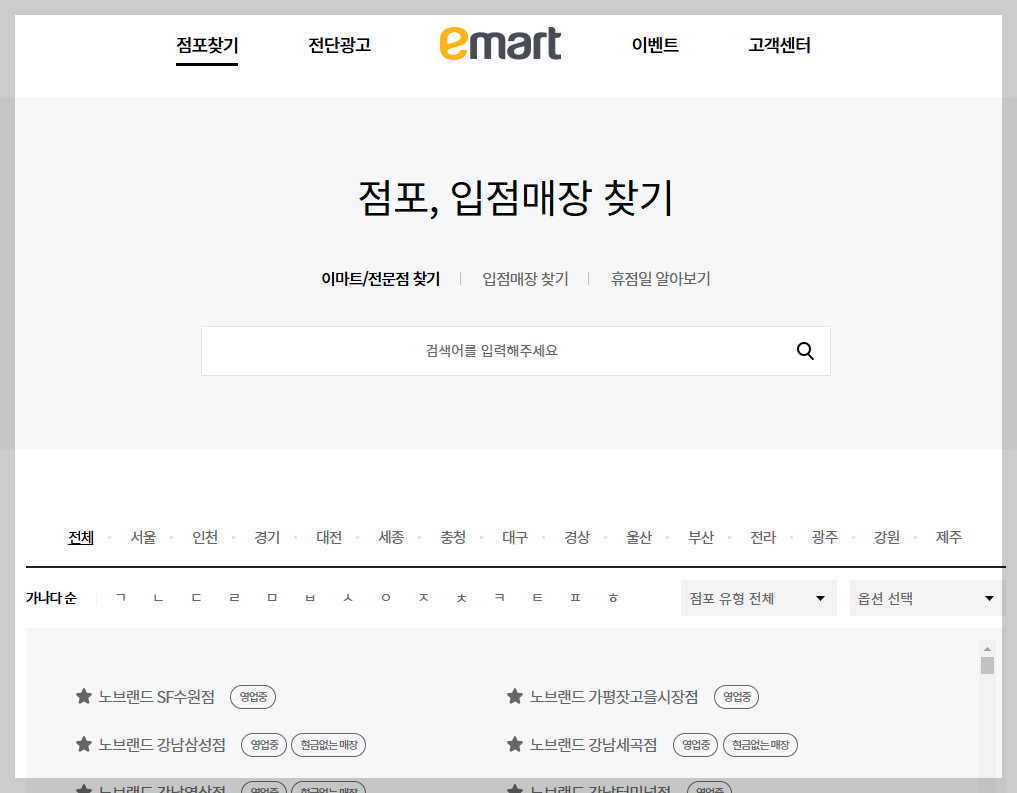Screen dimensions: 1017x793
Task: Filter by initial consonant ㅁ
Action: pyautogui.click(x=272, y=598)
